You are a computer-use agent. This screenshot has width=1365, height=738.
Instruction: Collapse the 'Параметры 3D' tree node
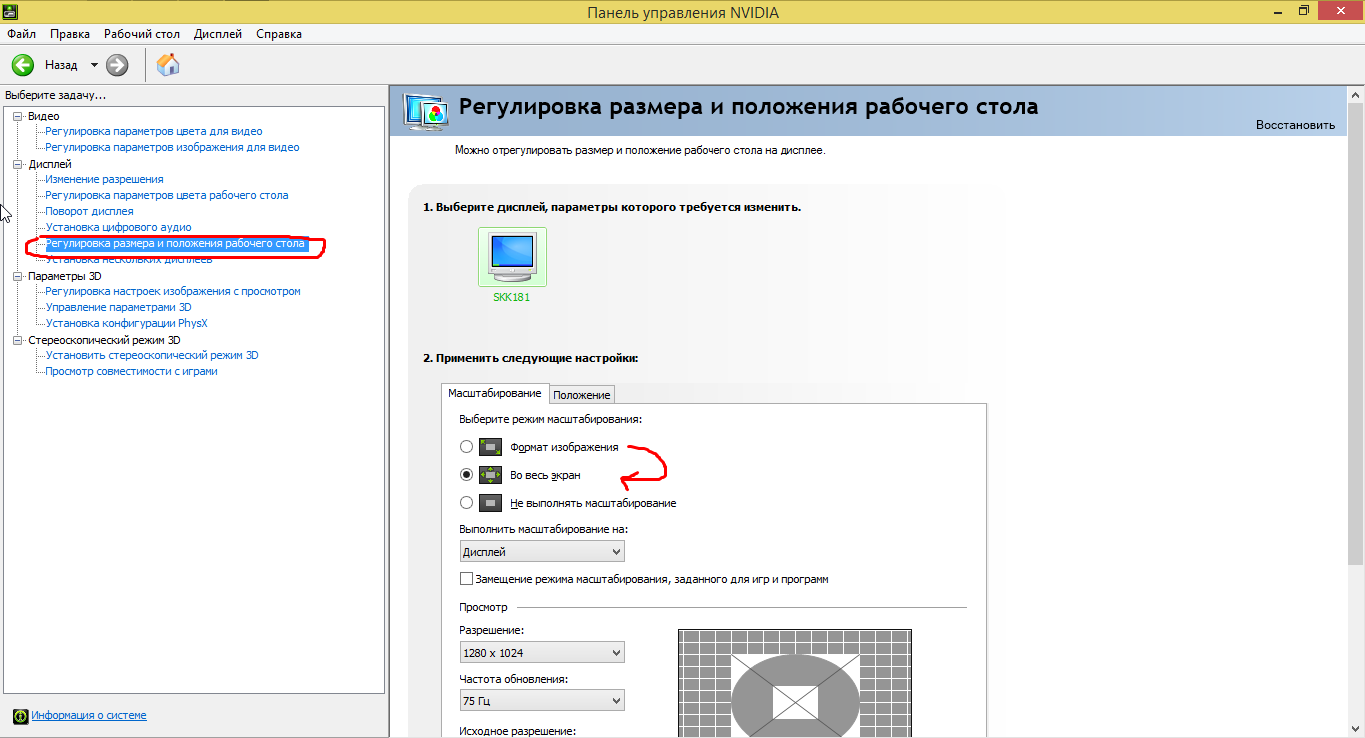17,276
